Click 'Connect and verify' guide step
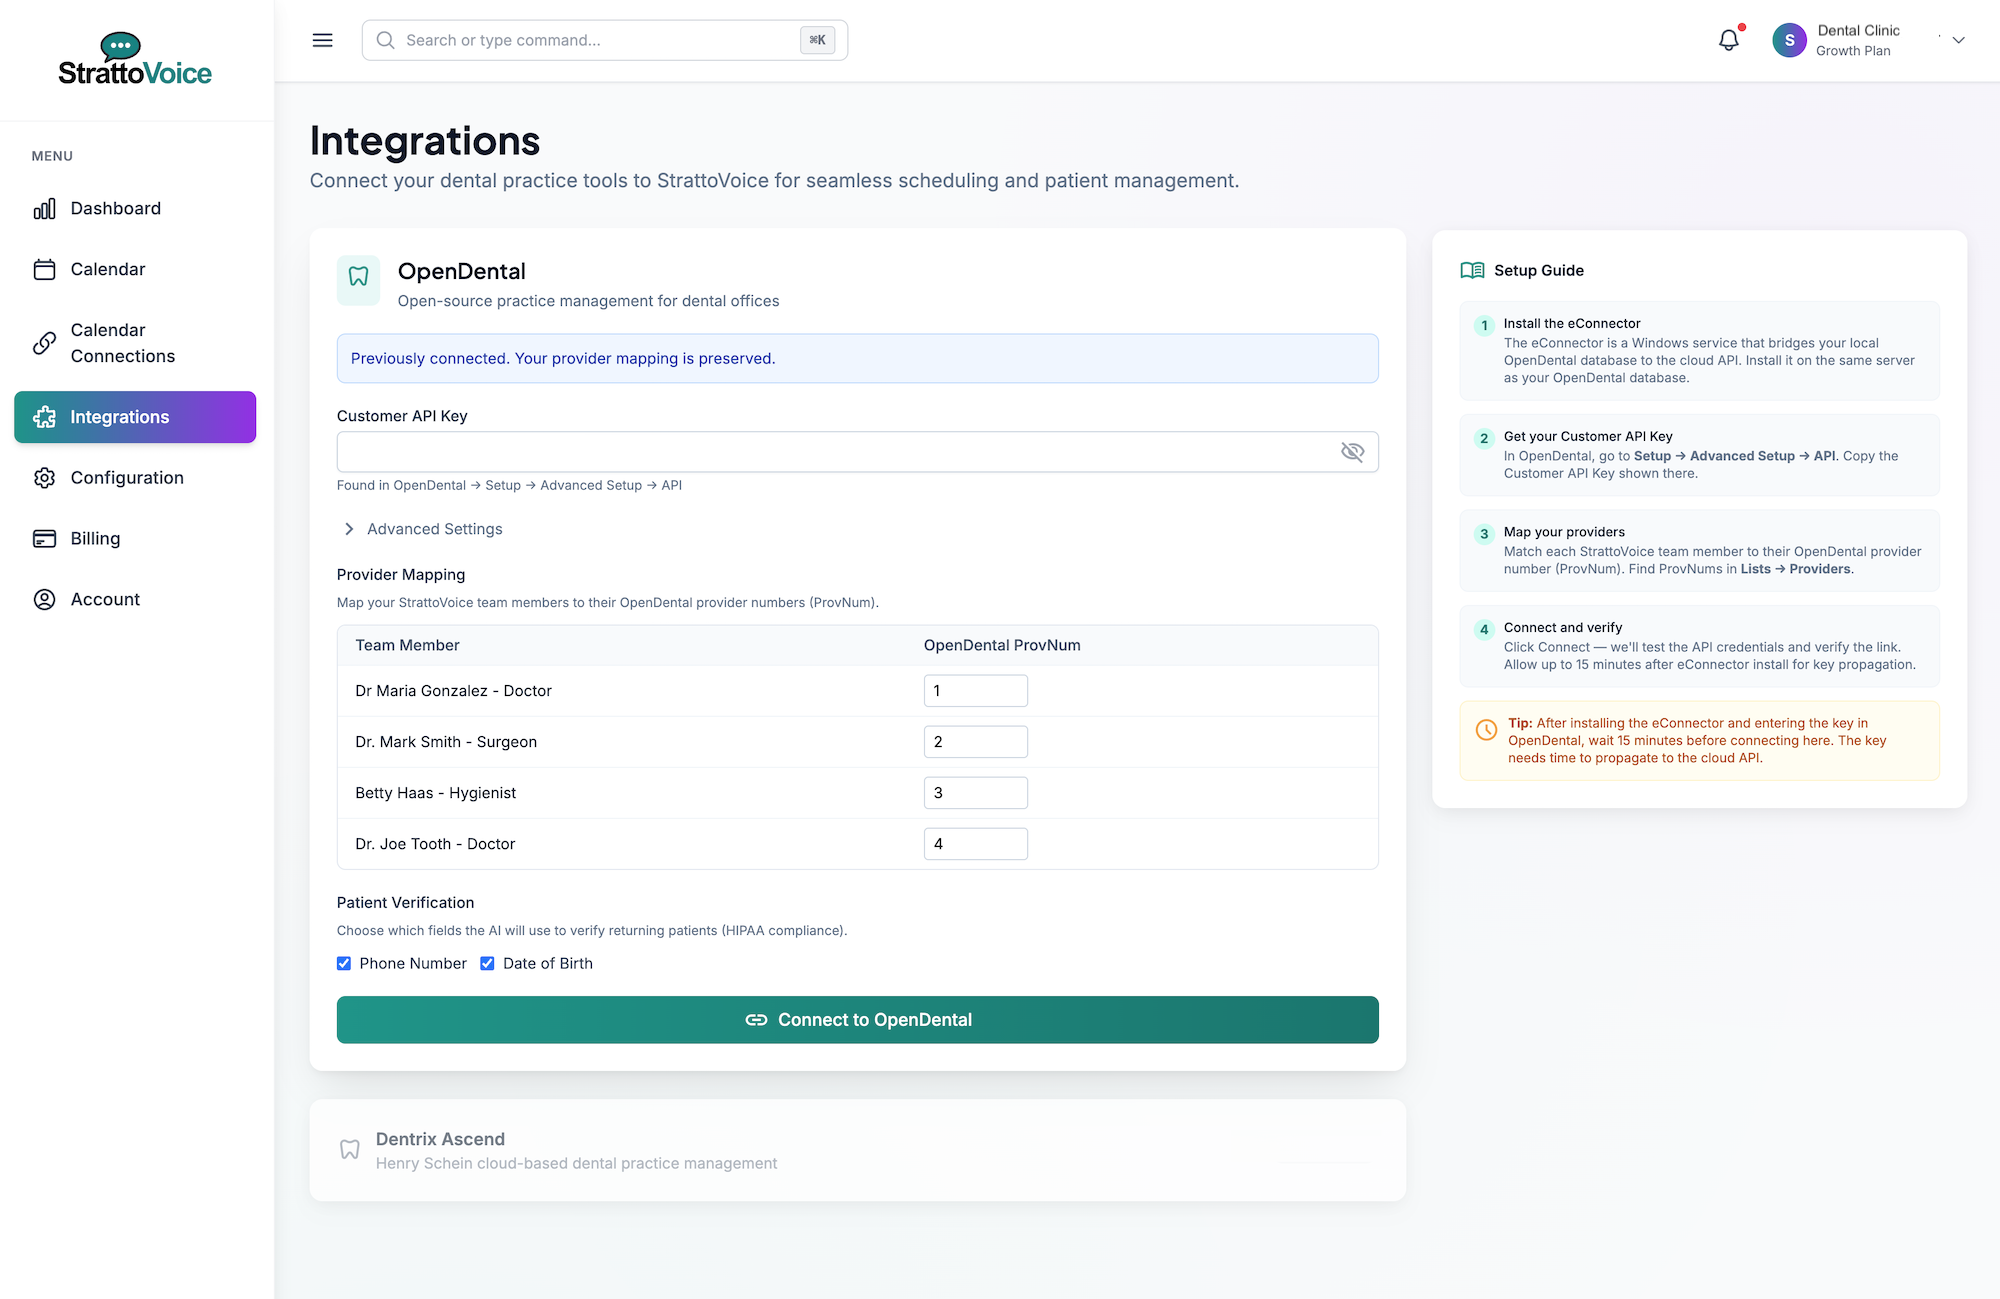Viewport: 2000px width, 1299px height. 1700,646
